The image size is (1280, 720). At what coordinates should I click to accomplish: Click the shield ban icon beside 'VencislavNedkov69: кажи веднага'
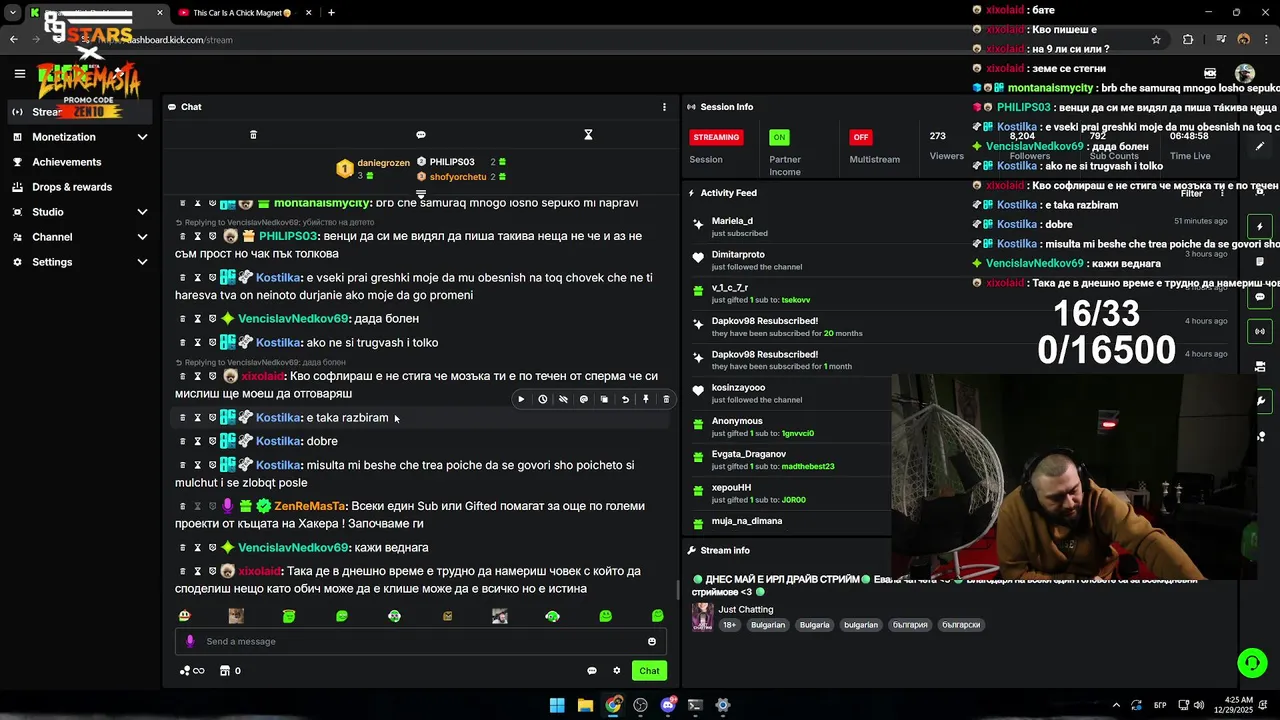click(212, 548)
